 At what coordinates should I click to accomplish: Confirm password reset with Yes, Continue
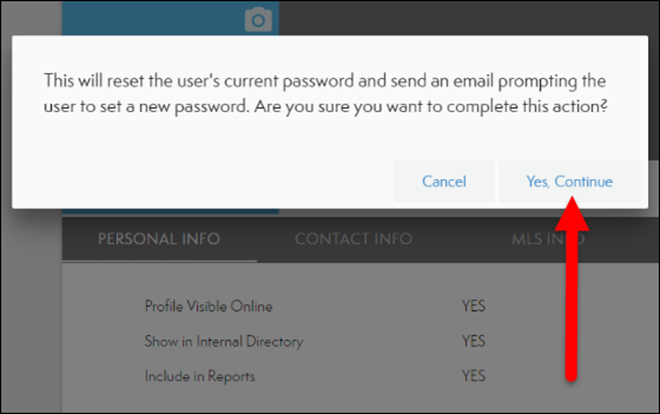[x=569, y=182]
